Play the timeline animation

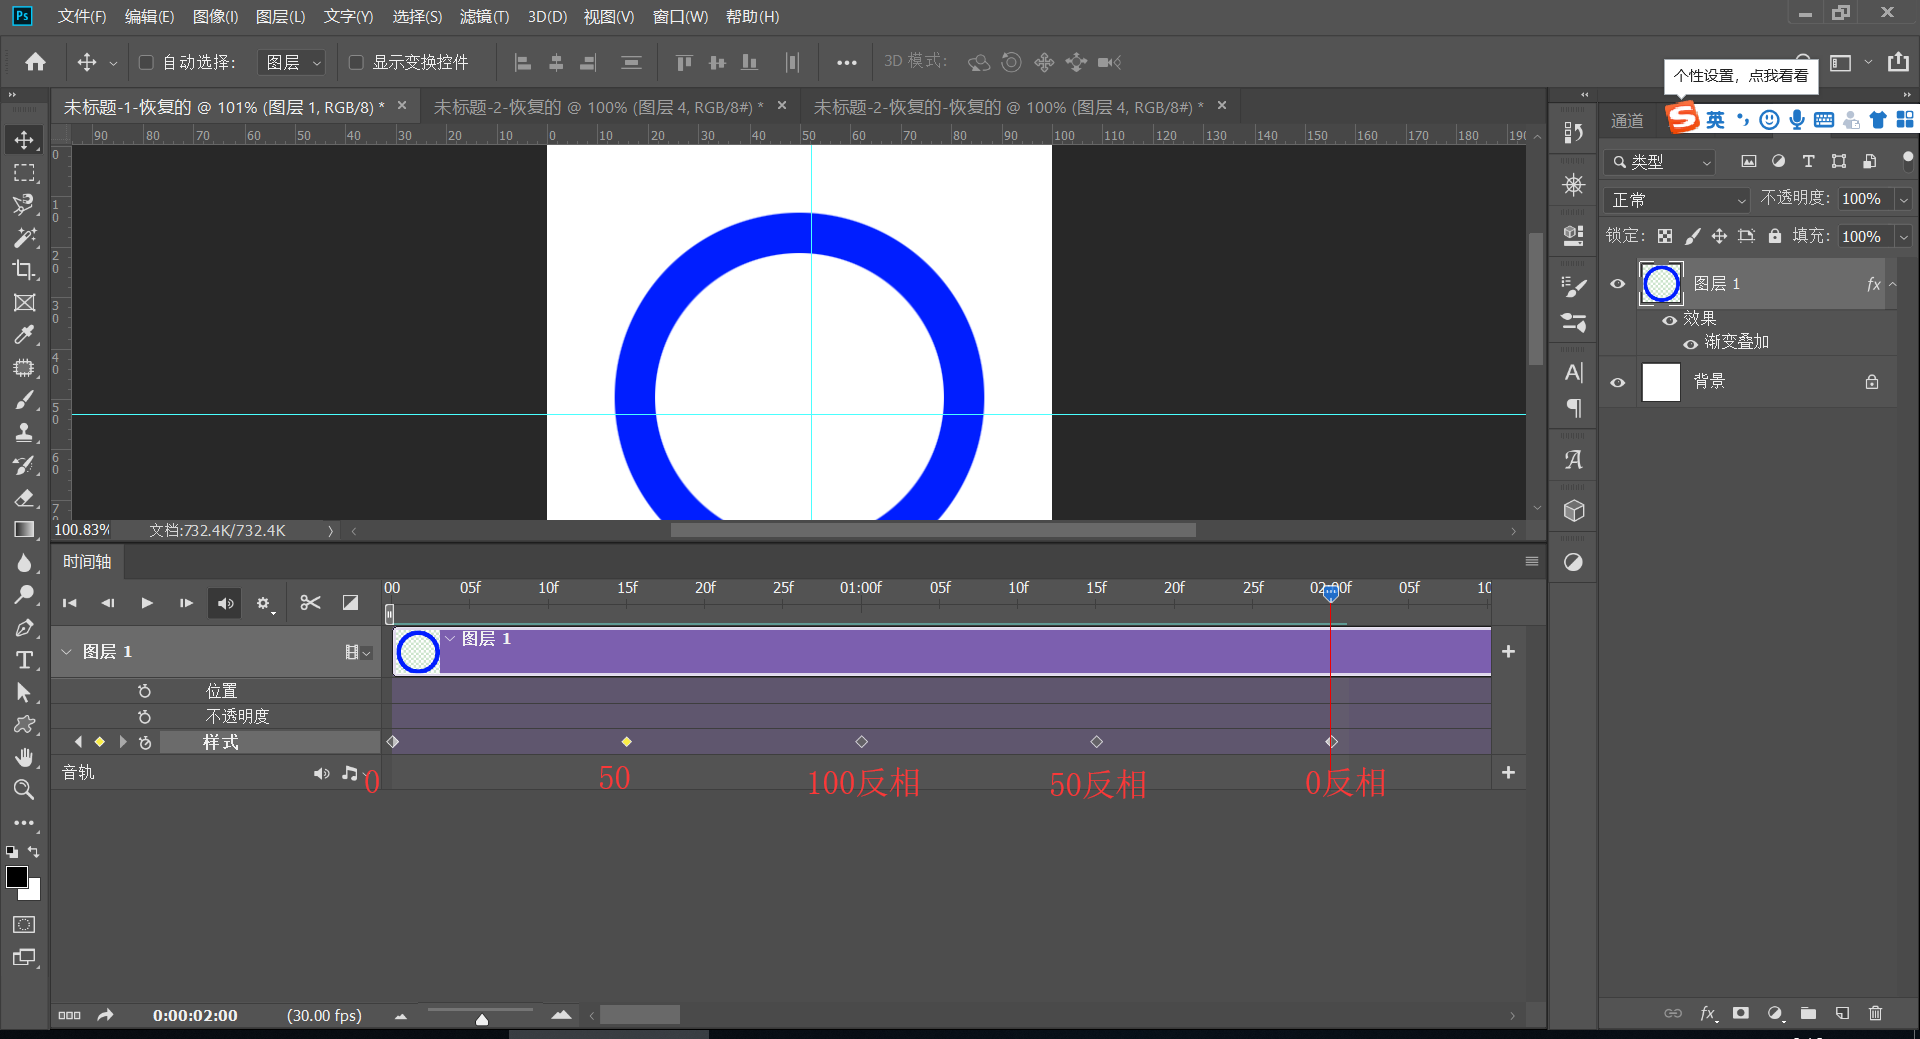(x=147, y=603)
